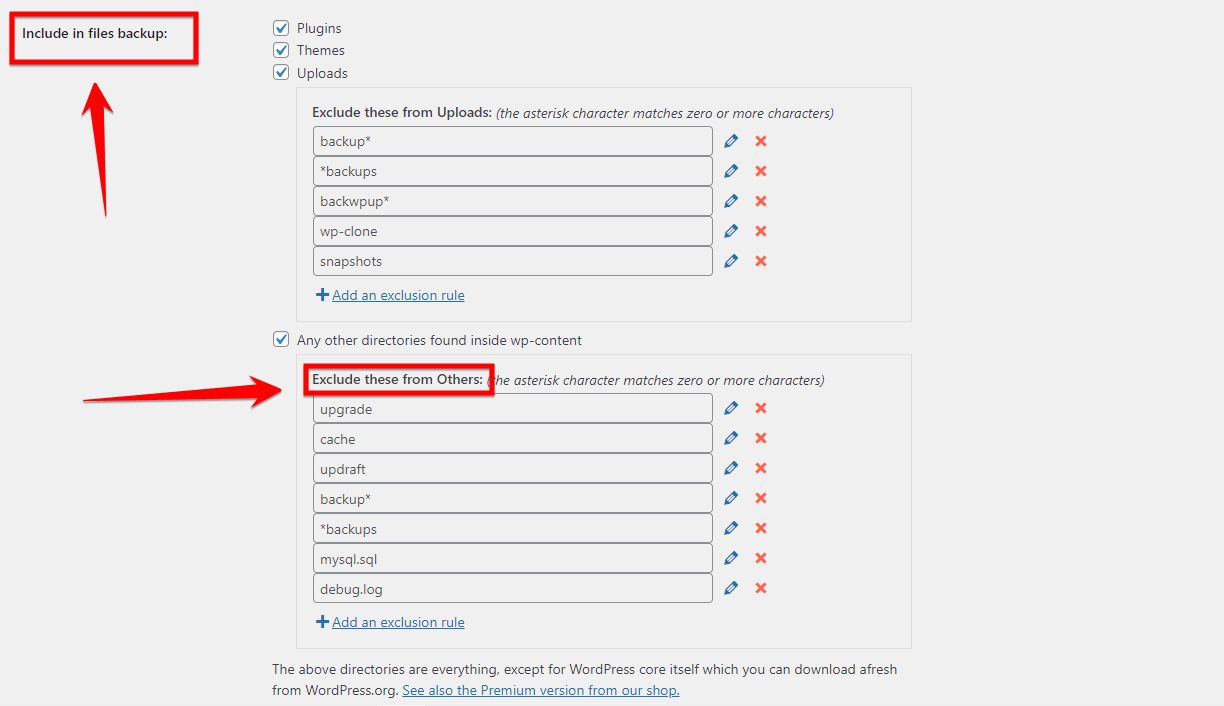The image size is (1224, 706).
Task: Delete the first backup* rule under Uploads
Action: click(760, 141)
